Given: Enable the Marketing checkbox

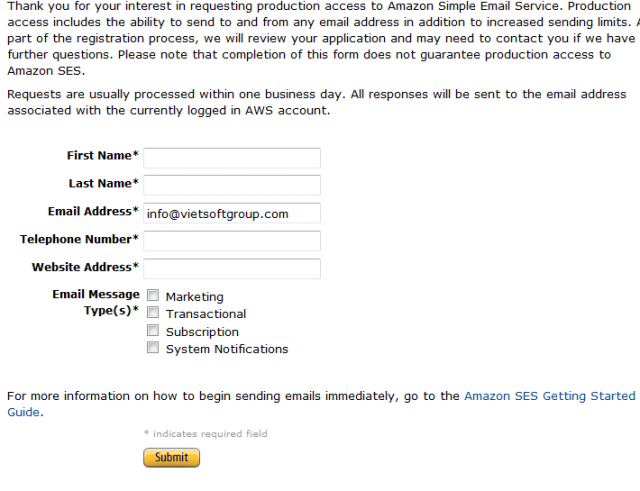Looking at the screenshot, I should pos(154,296).
